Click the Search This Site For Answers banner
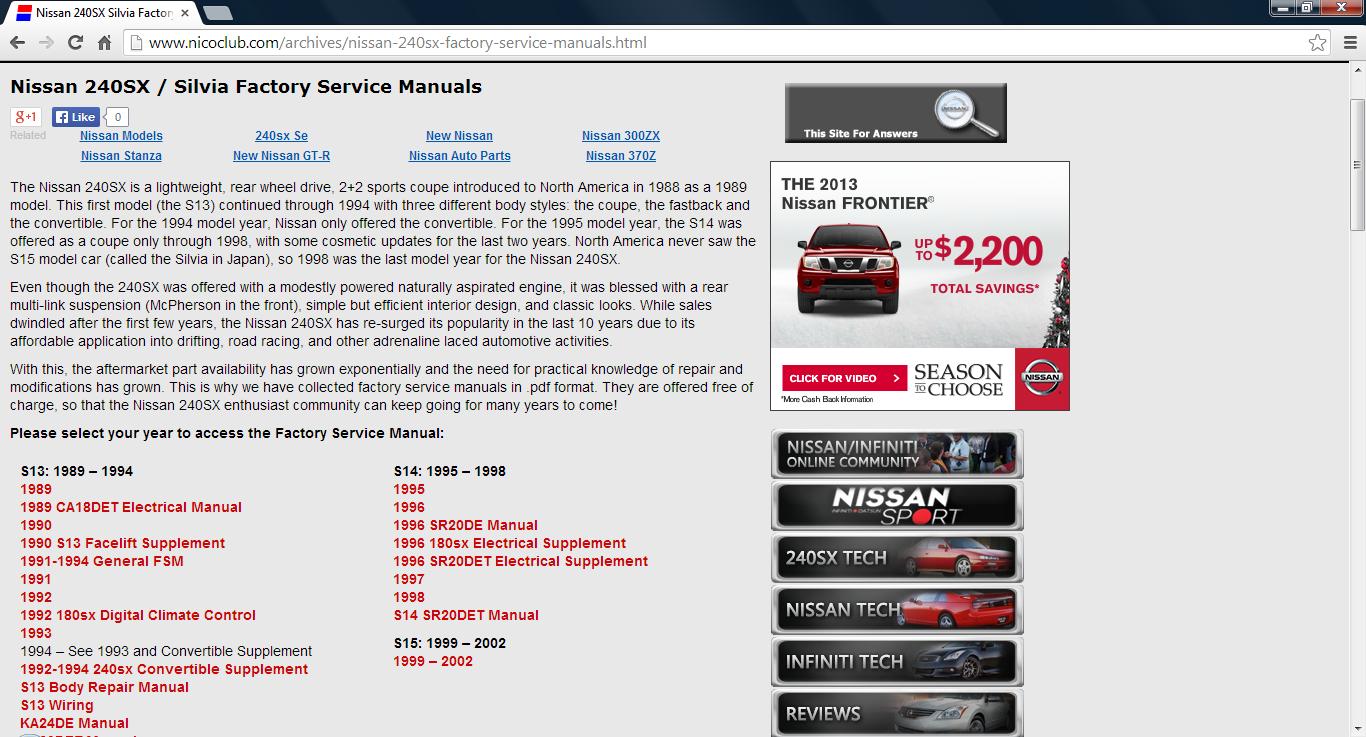This screenshot has height=737, width=1366. (x=896, y=113)
